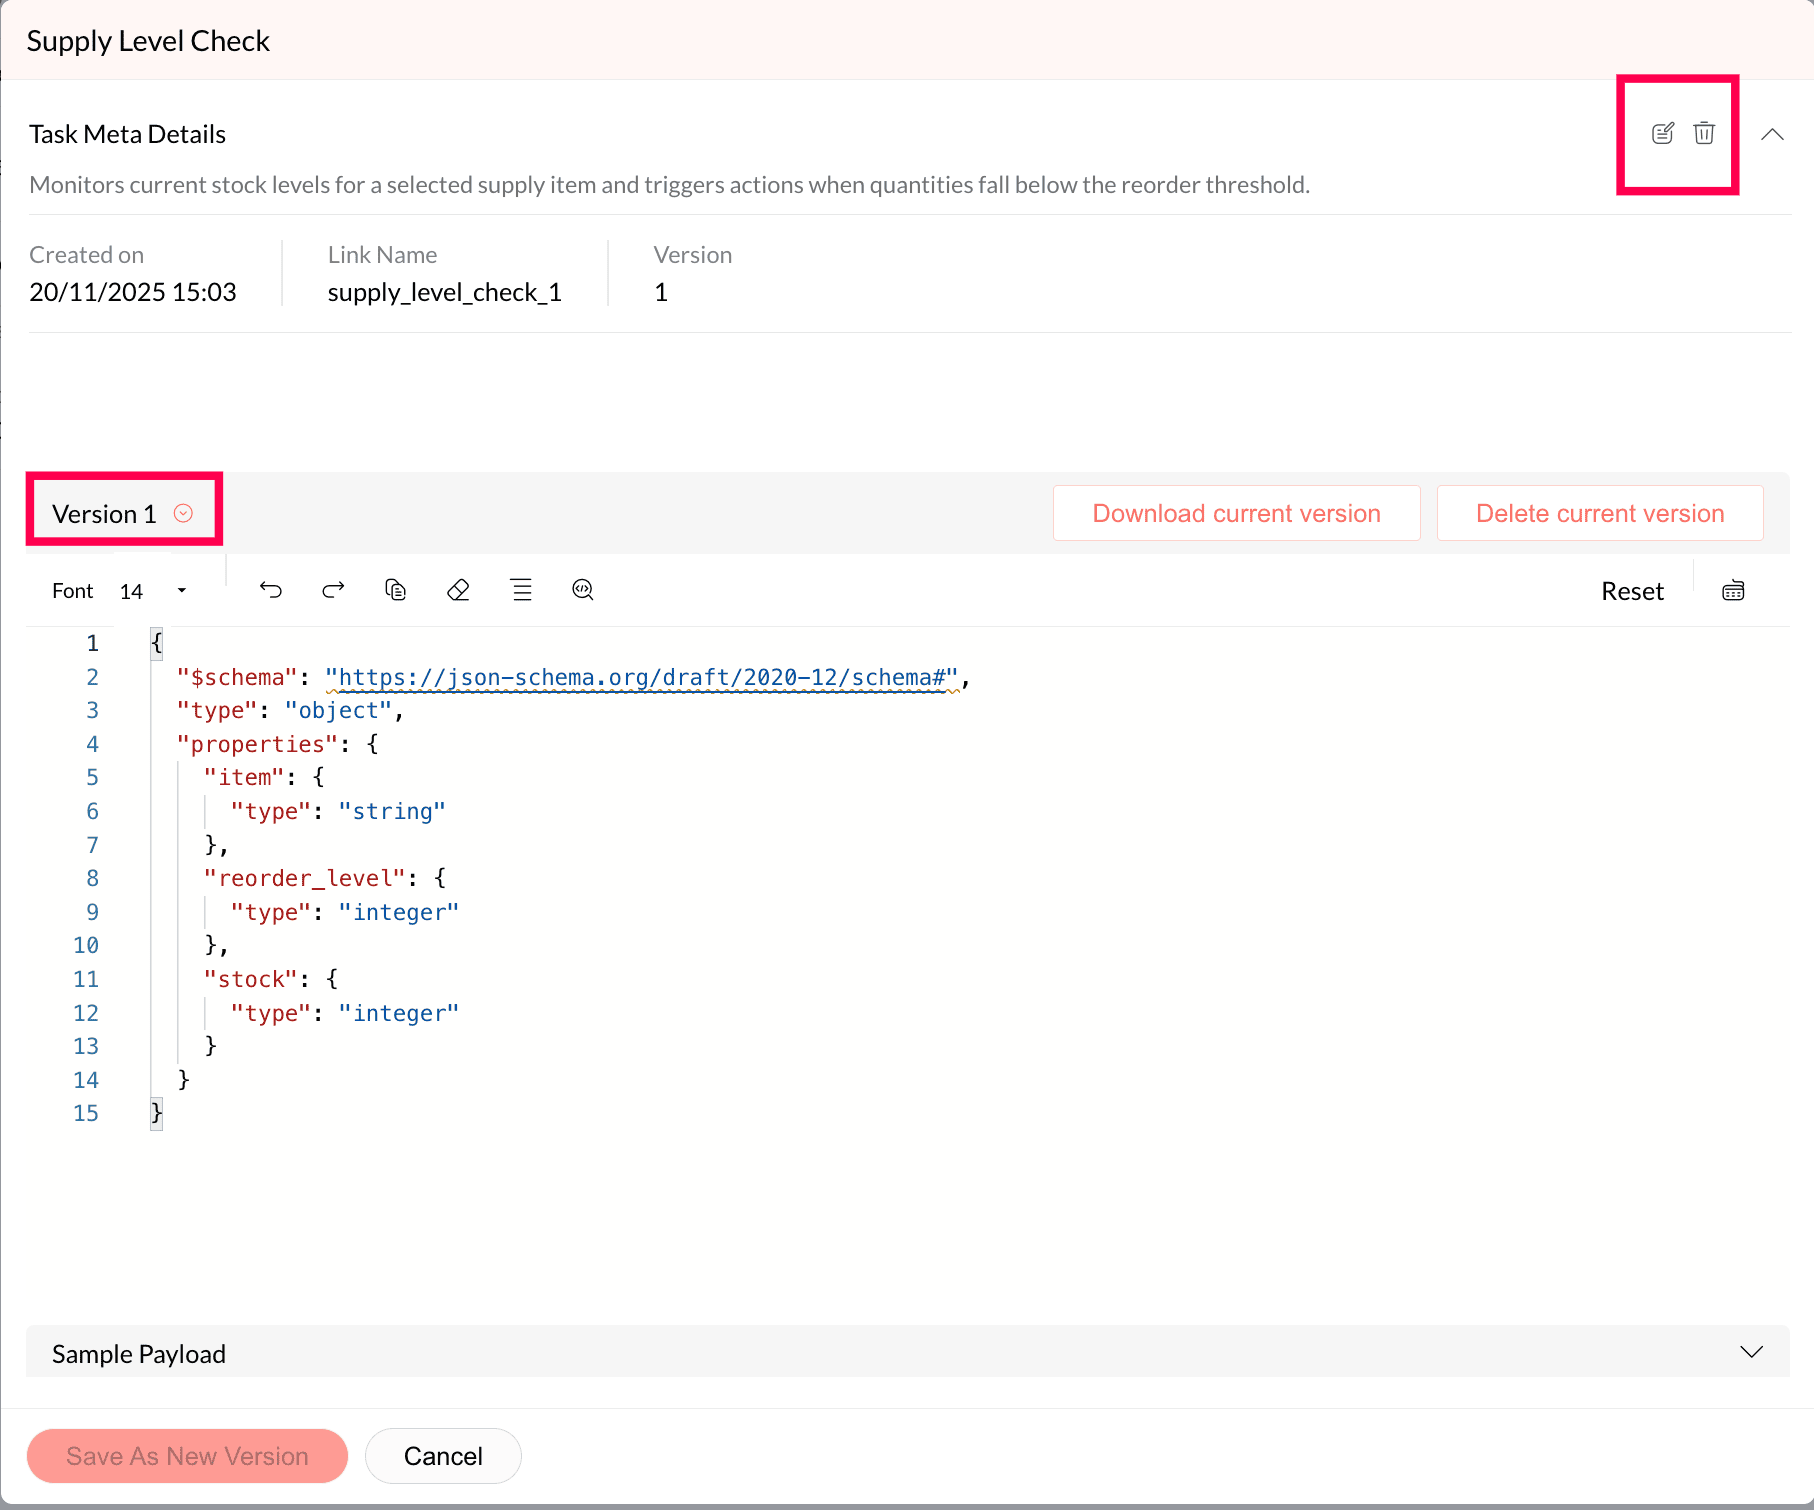Screen dimensions: 1814x1510
Task: Click the format lines icon
Action: [521, 590]
